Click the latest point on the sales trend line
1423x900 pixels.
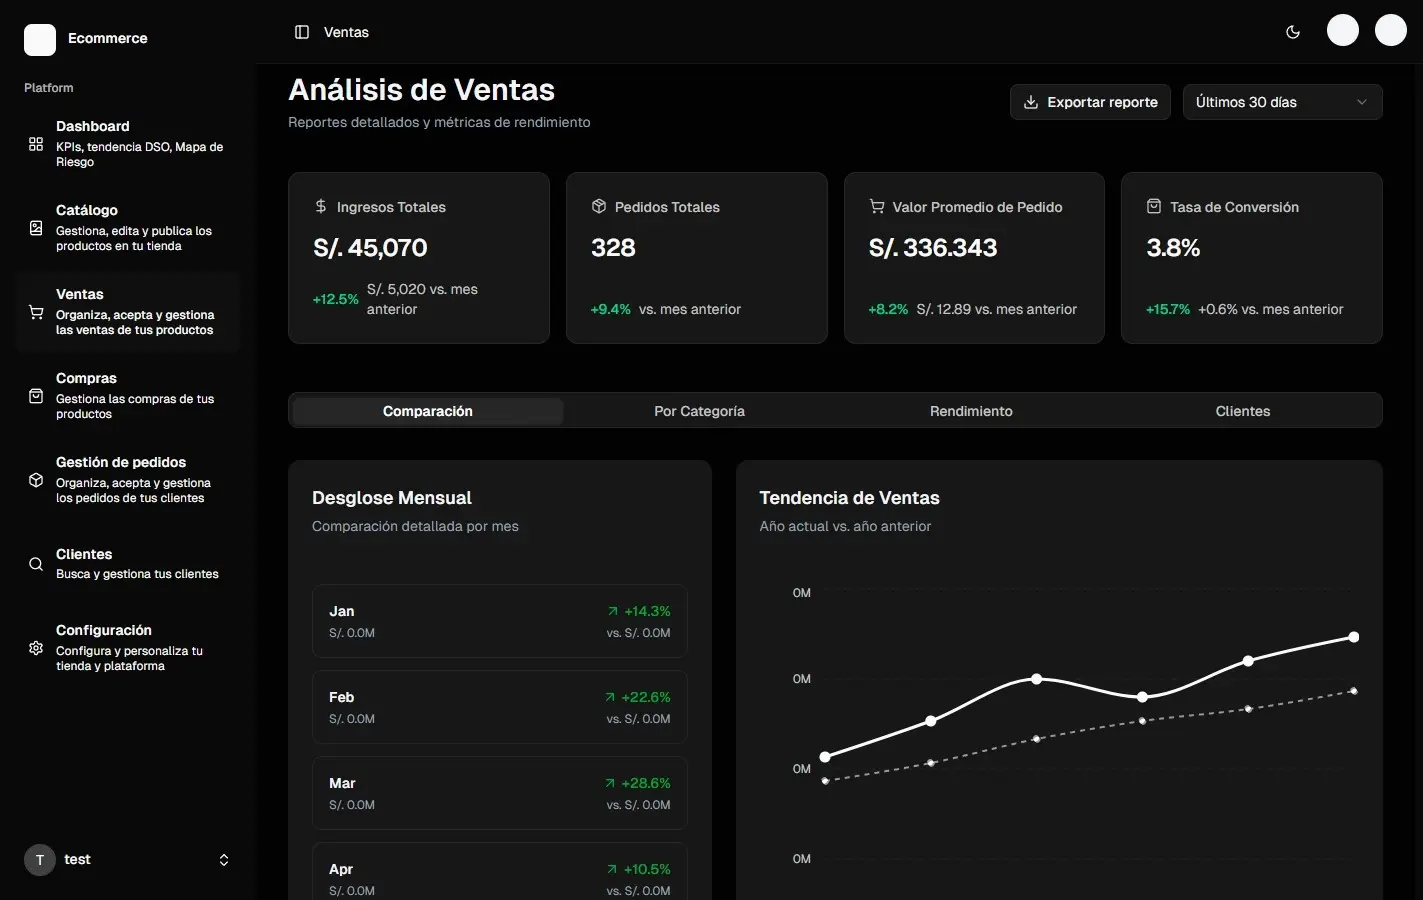pyautogui.click(x=1353, y=636)
